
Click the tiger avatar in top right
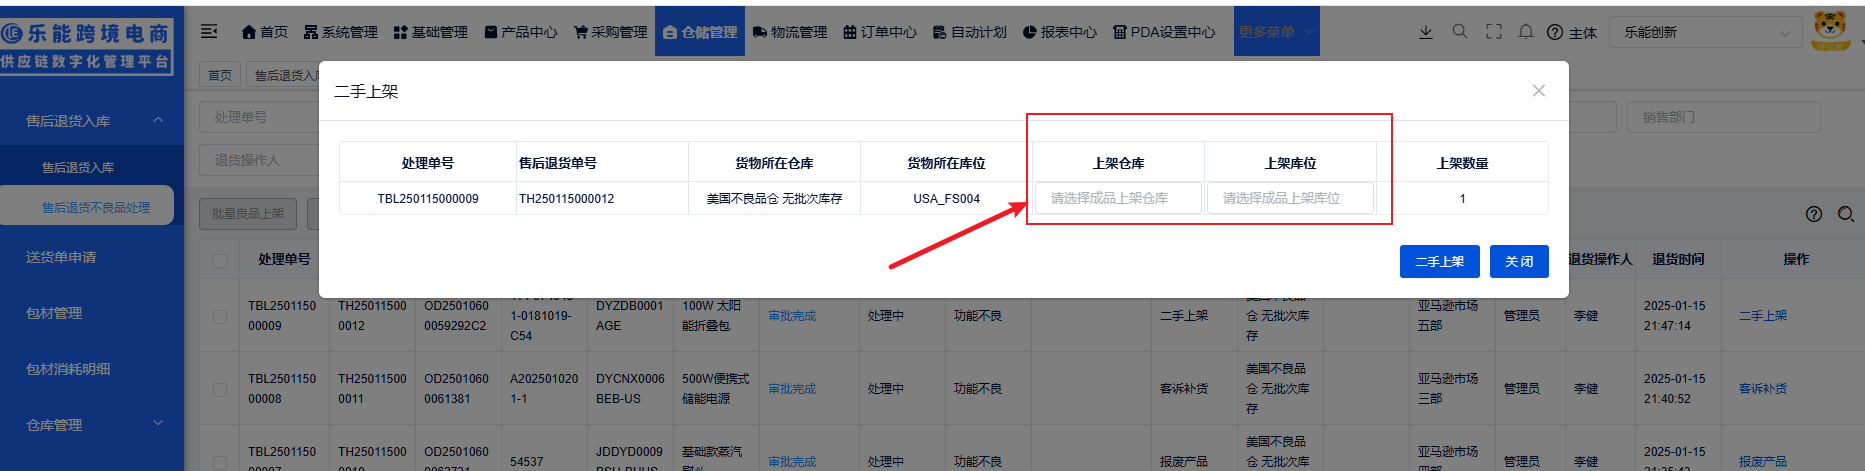coord(1830,30)
